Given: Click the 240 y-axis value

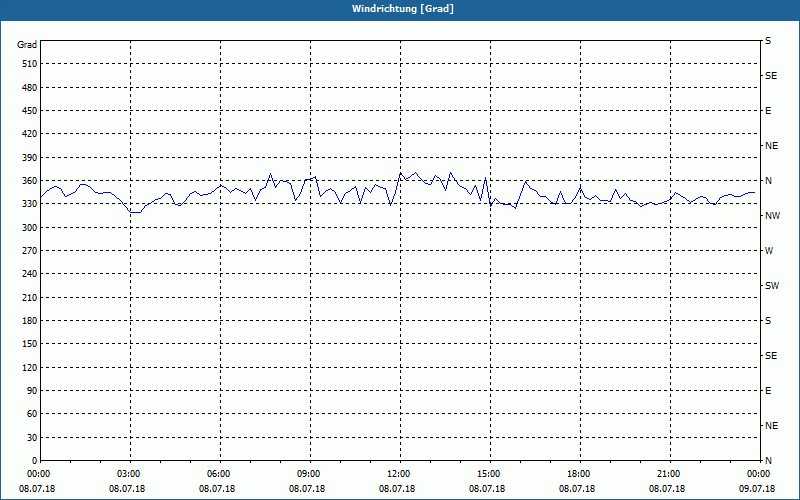Looking at the screenshot, I should click(x=30, y=274).
